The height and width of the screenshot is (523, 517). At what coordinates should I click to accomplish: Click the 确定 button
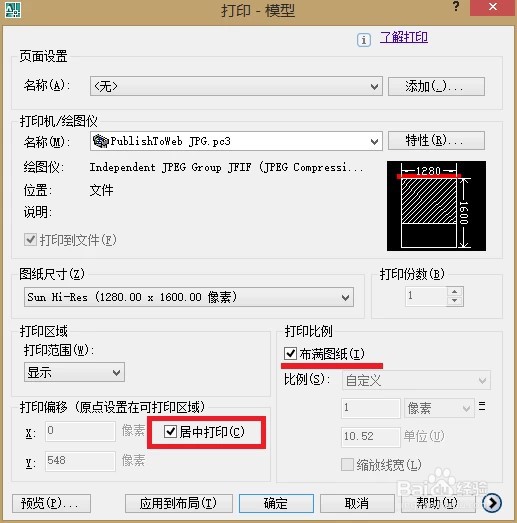pos(276,503)
